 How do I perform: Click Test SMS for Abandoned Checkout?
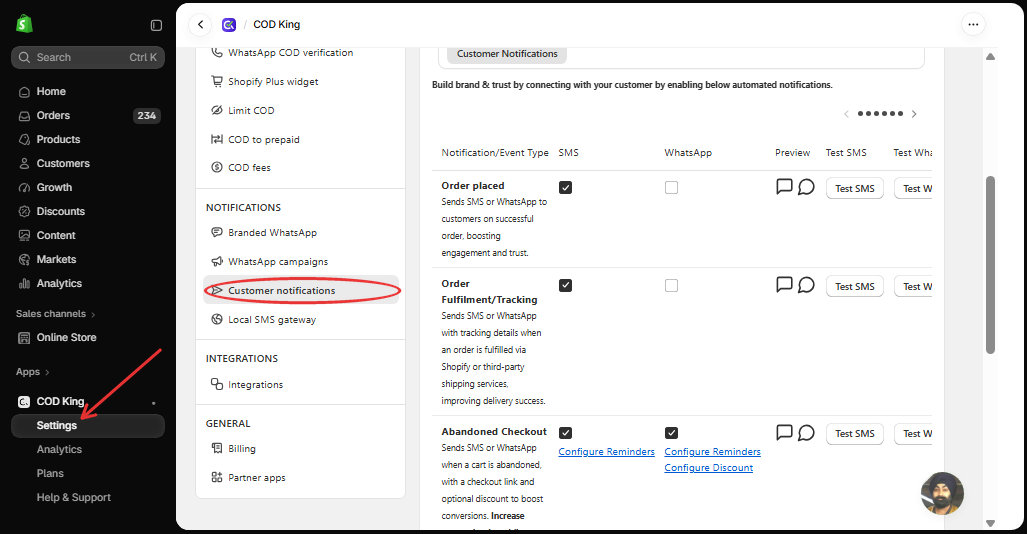(855, 434)
